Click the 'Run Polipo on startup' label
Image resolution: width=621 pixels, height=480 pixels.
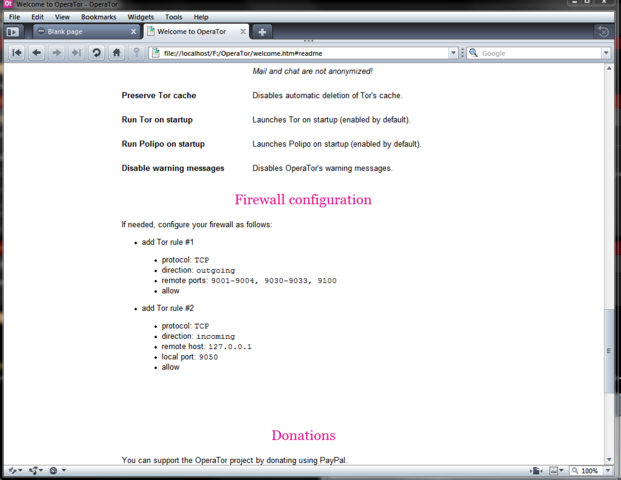[x=163, y=144]
